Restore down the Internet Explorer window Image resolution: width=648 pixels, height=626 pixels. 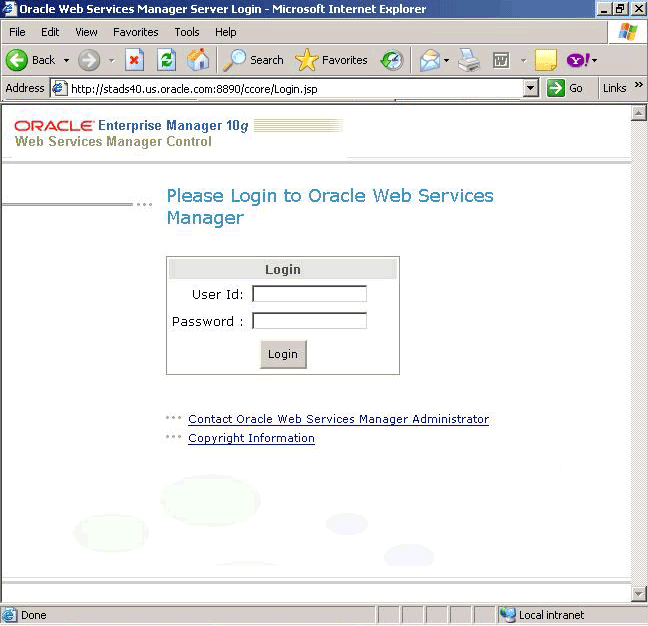pos(620,9)
